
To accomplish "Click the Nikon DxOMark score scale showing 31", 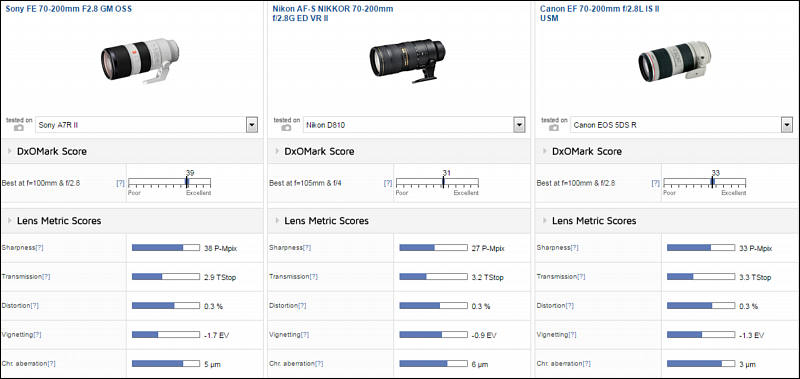I will pos(437,183).
